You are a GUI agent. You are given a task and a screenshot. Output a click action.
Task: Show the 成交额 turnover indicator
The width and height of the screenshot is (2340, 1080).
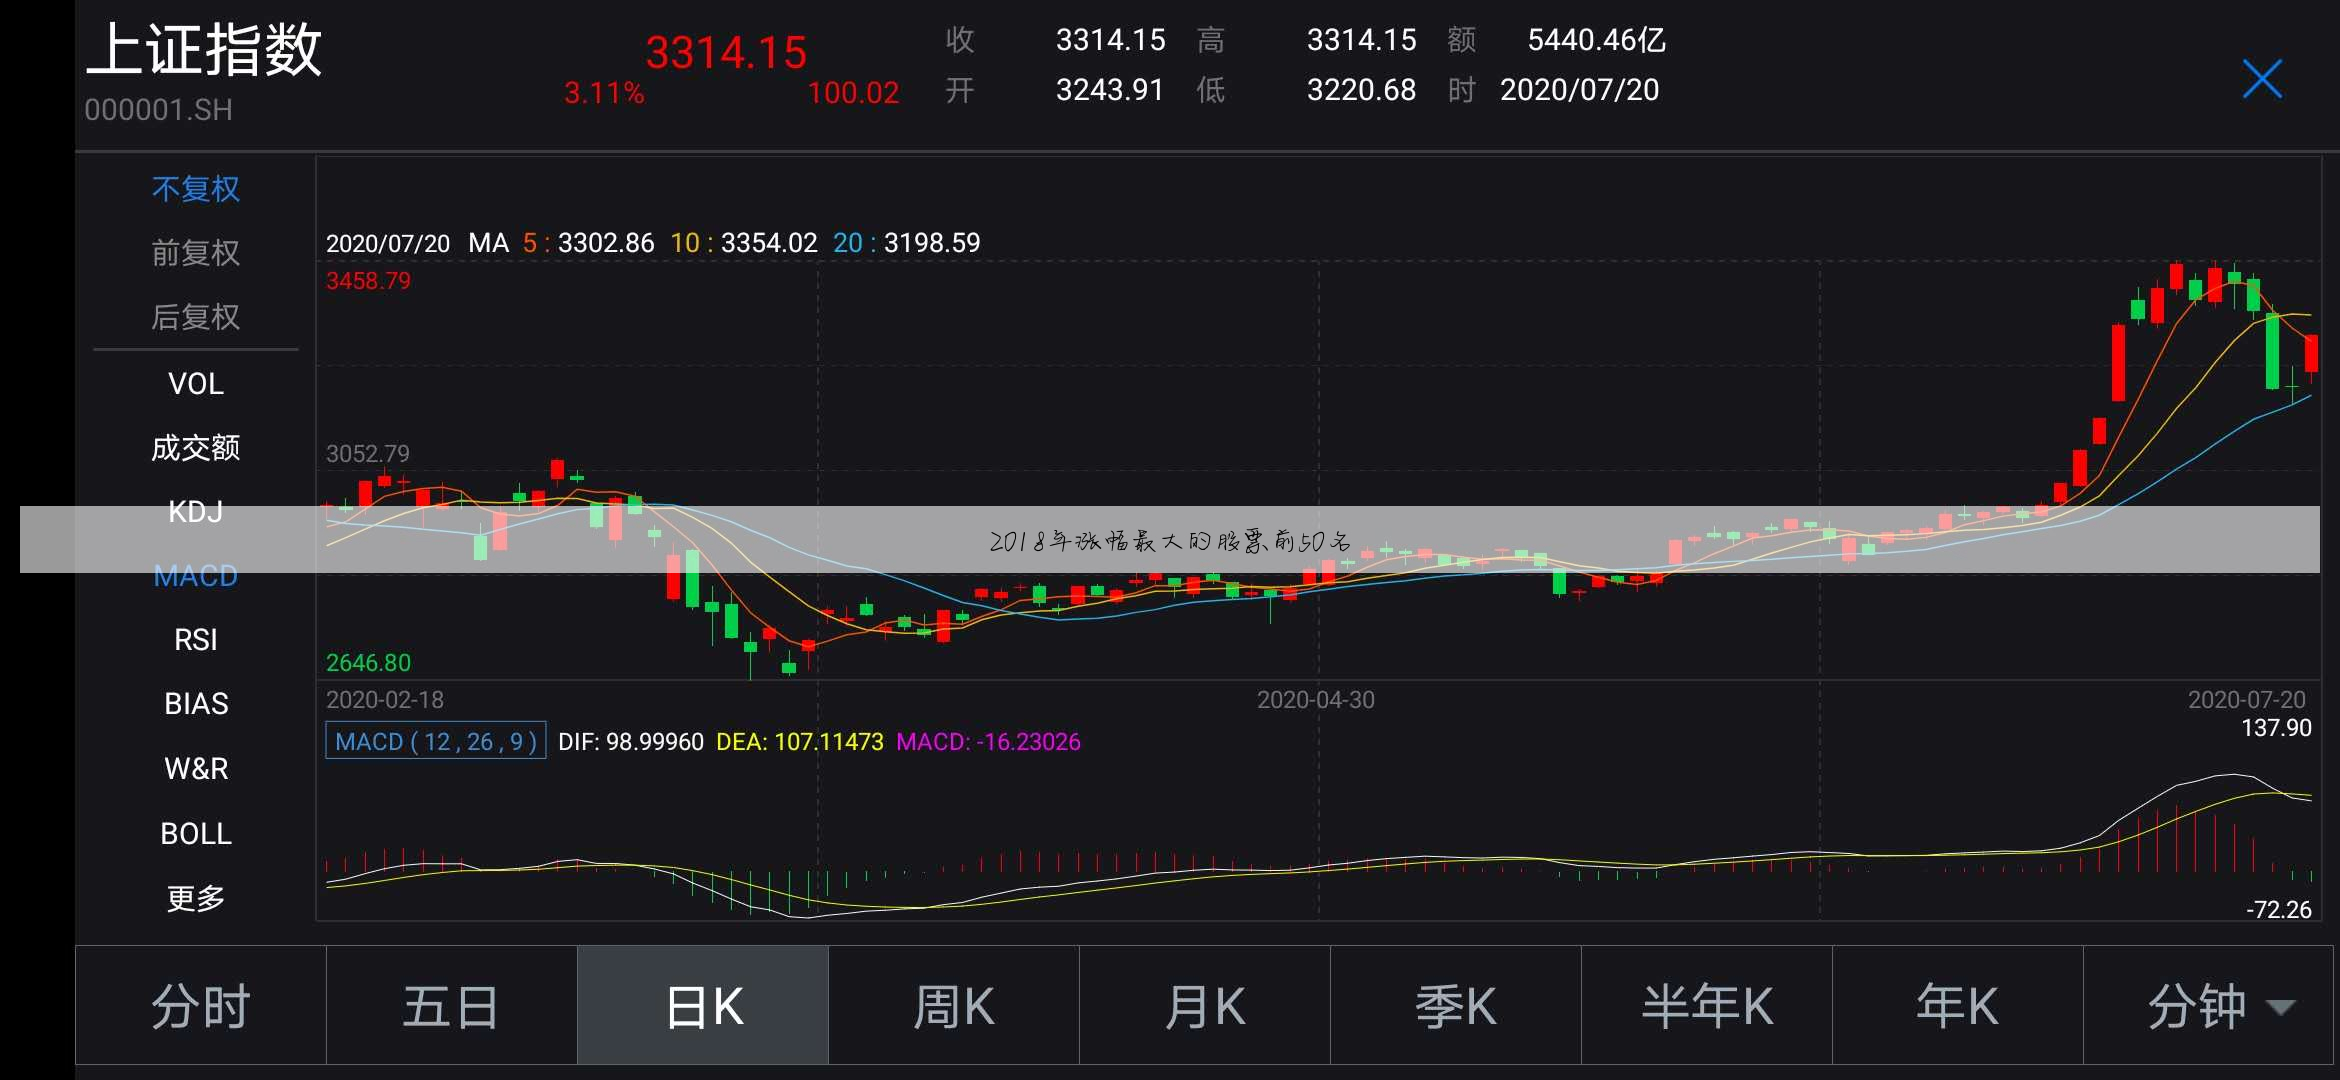click(196, 448)
